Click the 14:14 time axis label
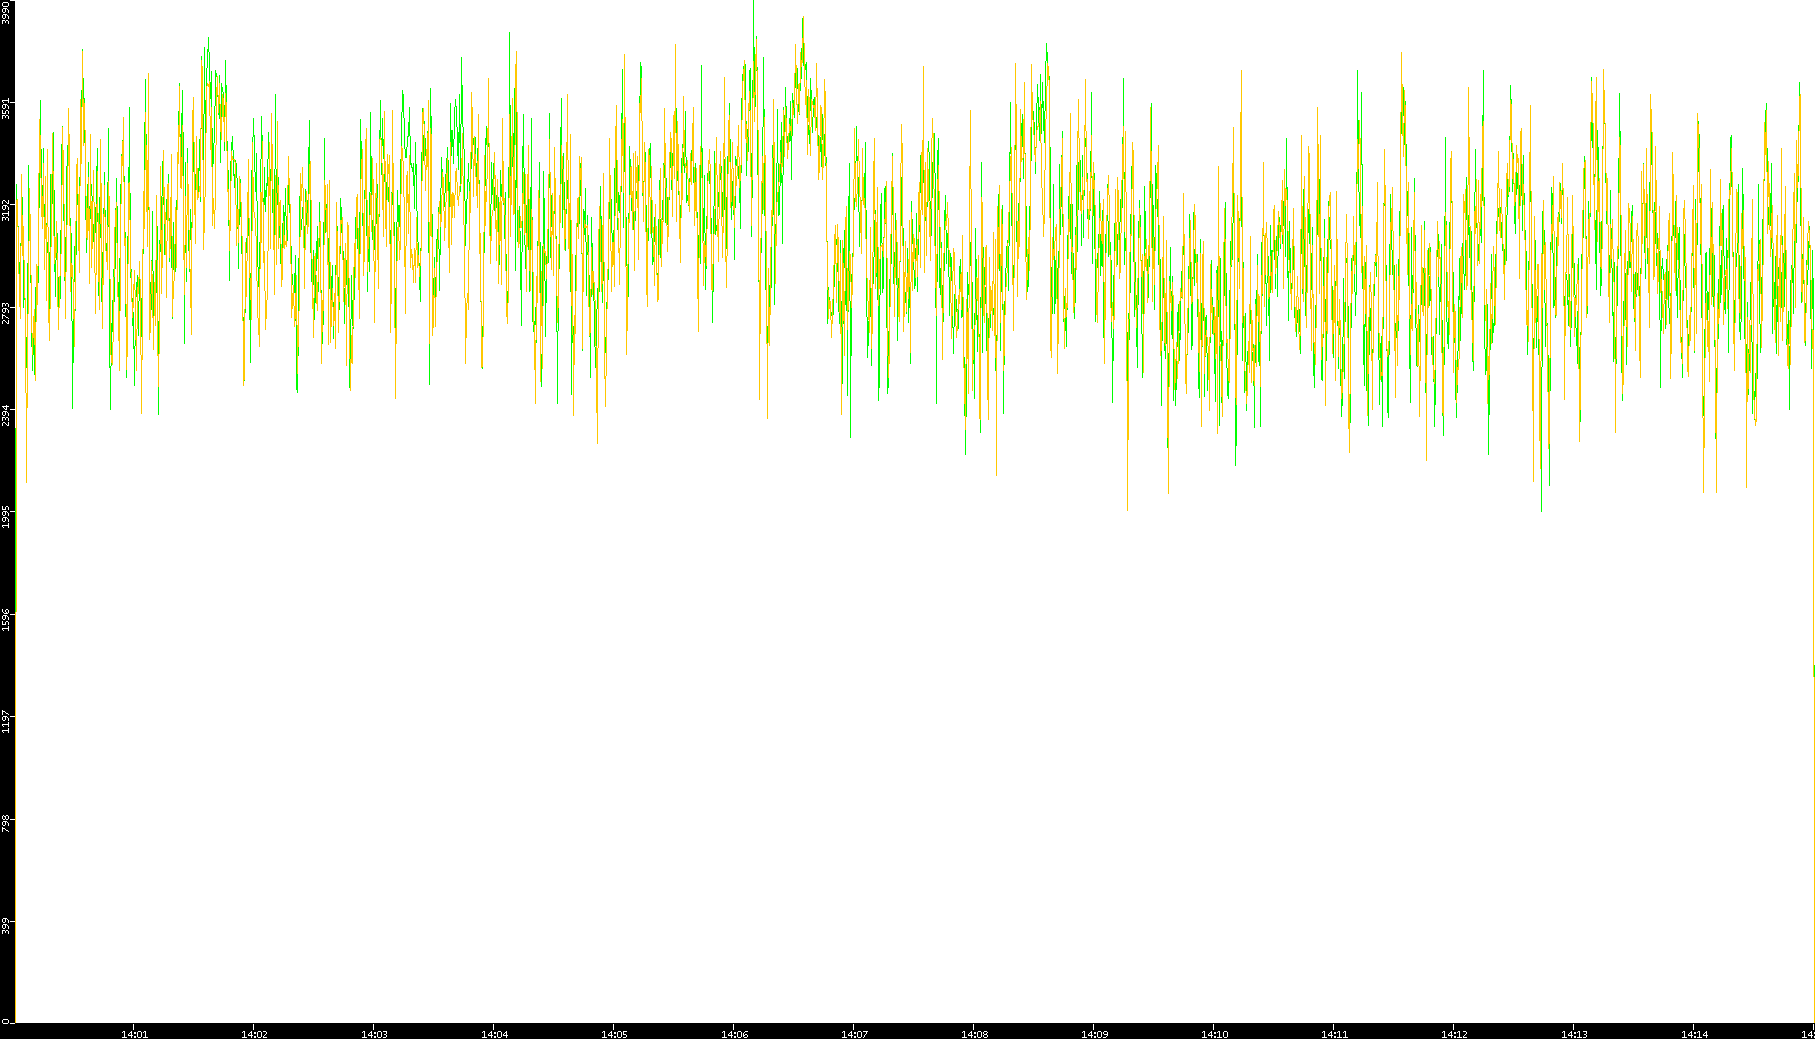Screen dimensions: 1815x1039 pyautogui.click(x=1694, y=1033)
